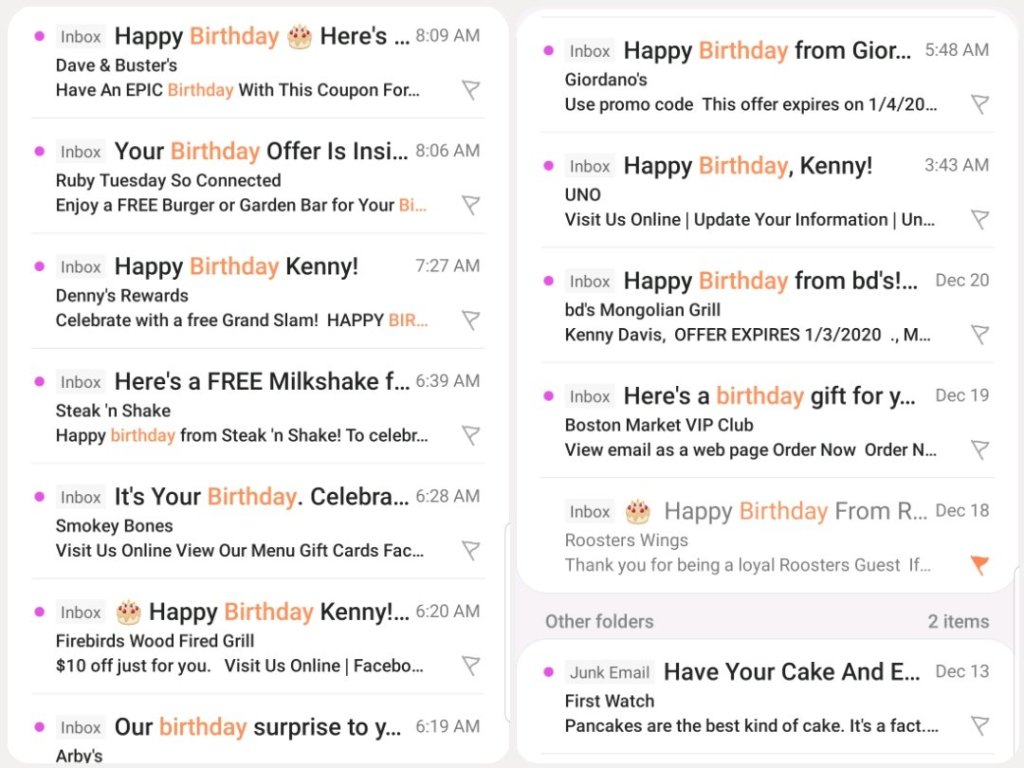Screen dimensions: 1024x768
Task: Click the unread dot on Denny's Rewards email
Action: click(39, 266)
